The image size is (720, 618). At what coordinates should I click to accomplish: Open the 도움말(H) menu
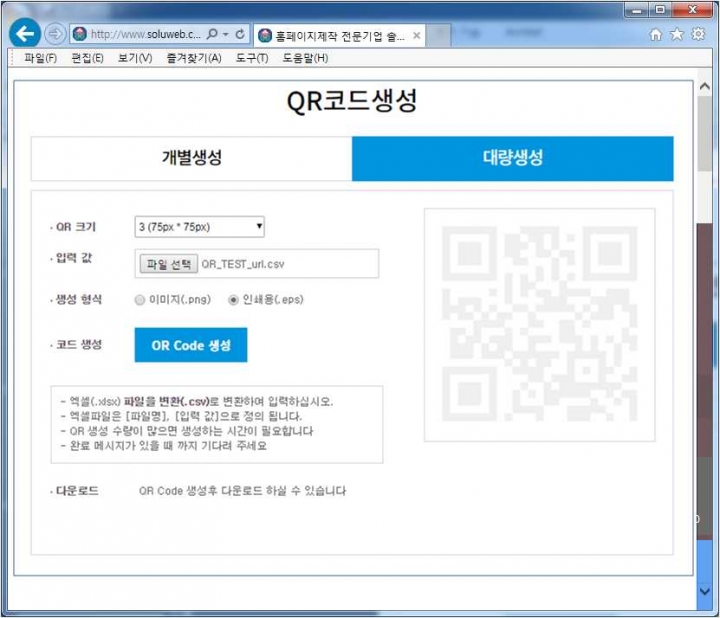(305, 58)
